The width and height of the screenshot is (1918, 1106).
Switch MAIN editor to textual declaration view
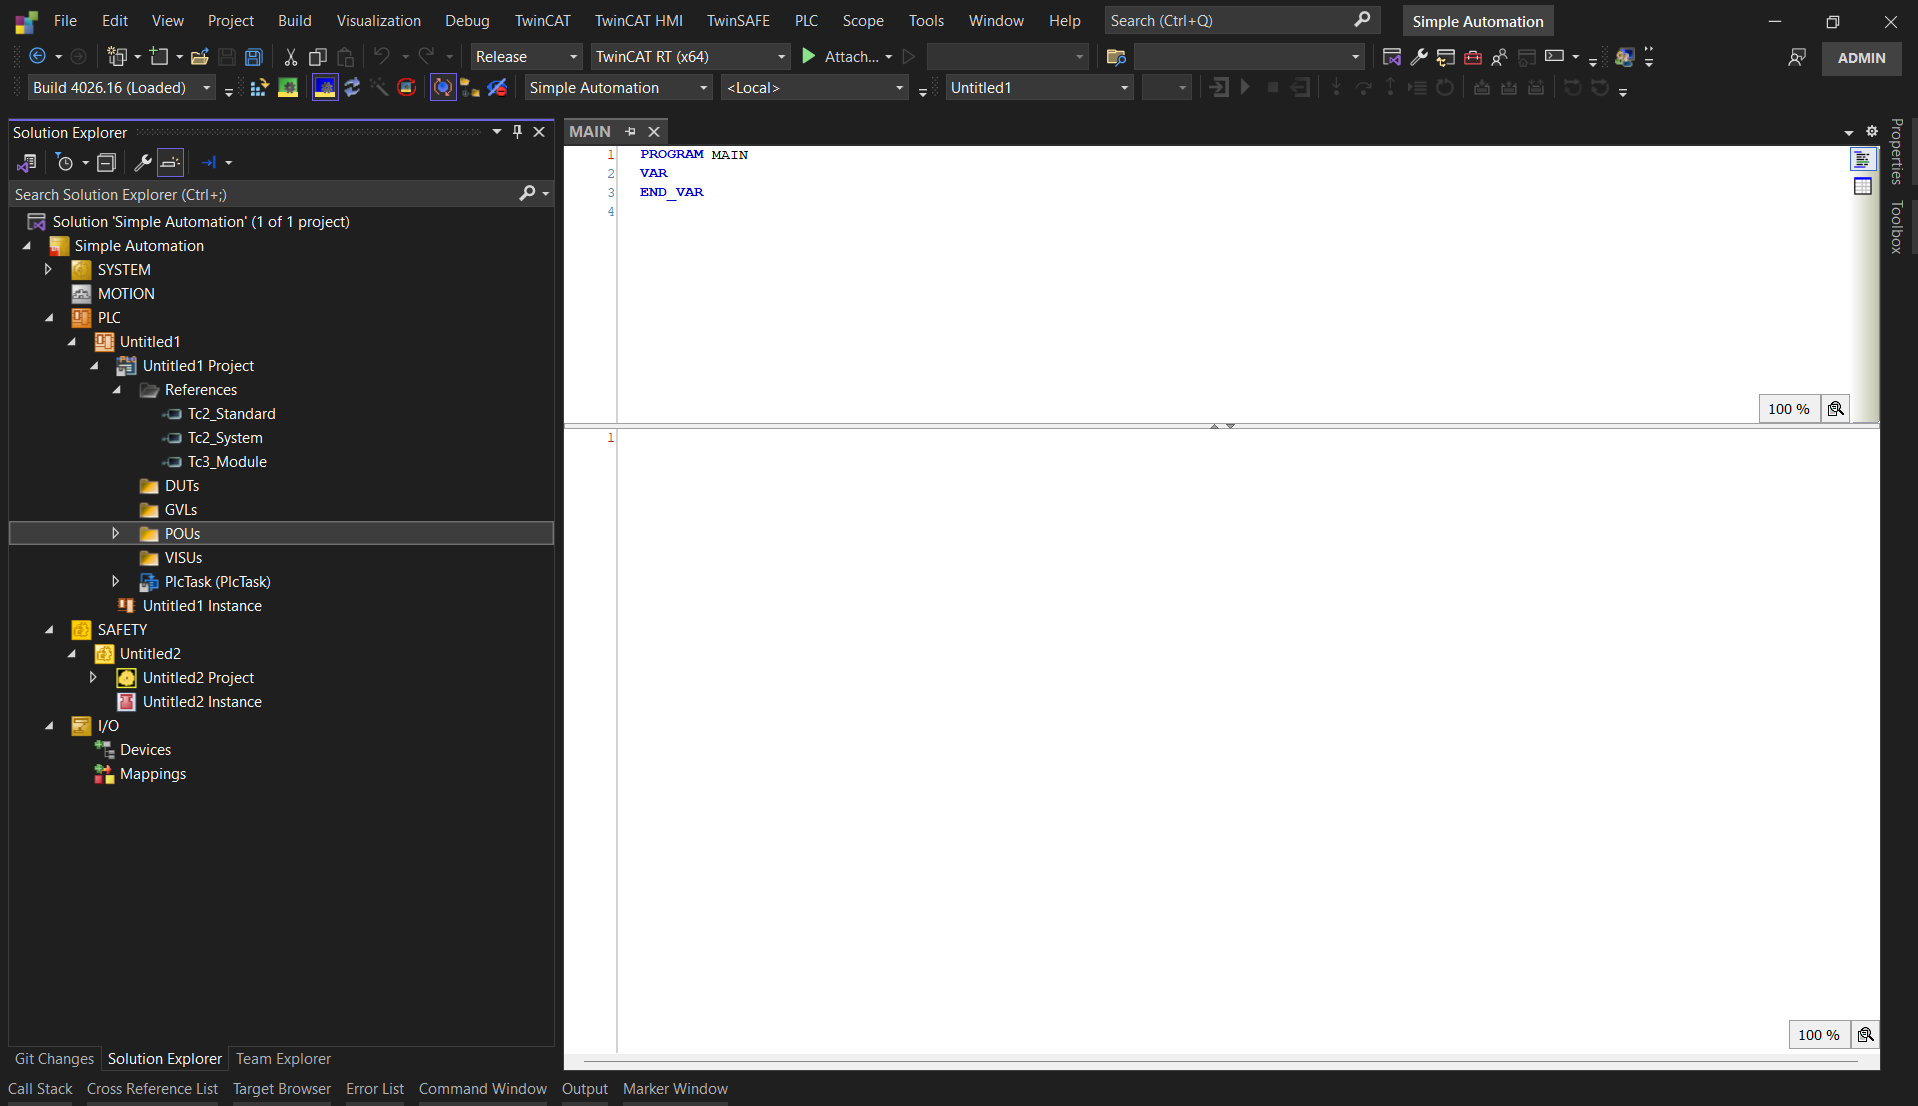tap(1862, 160)
